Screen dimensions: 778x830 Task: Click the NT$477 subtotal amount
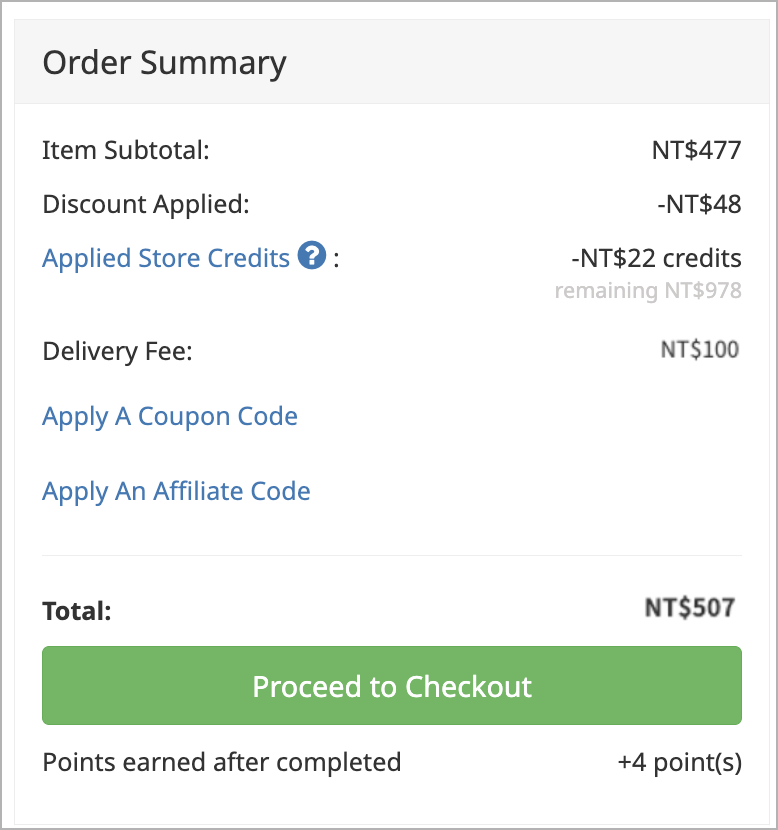696,150
